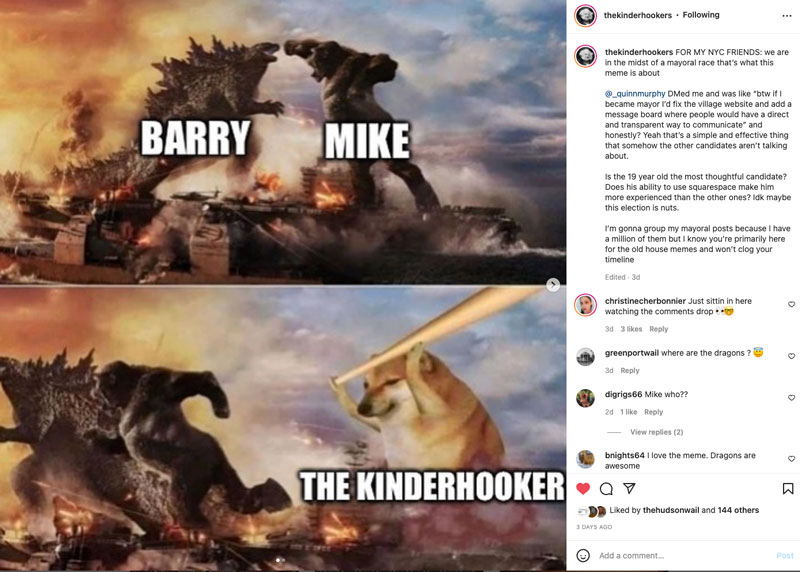This screenshot has height=572, width=800.
Task: Like christinecherbonnier's comment heart
Action: coord(791,304)
